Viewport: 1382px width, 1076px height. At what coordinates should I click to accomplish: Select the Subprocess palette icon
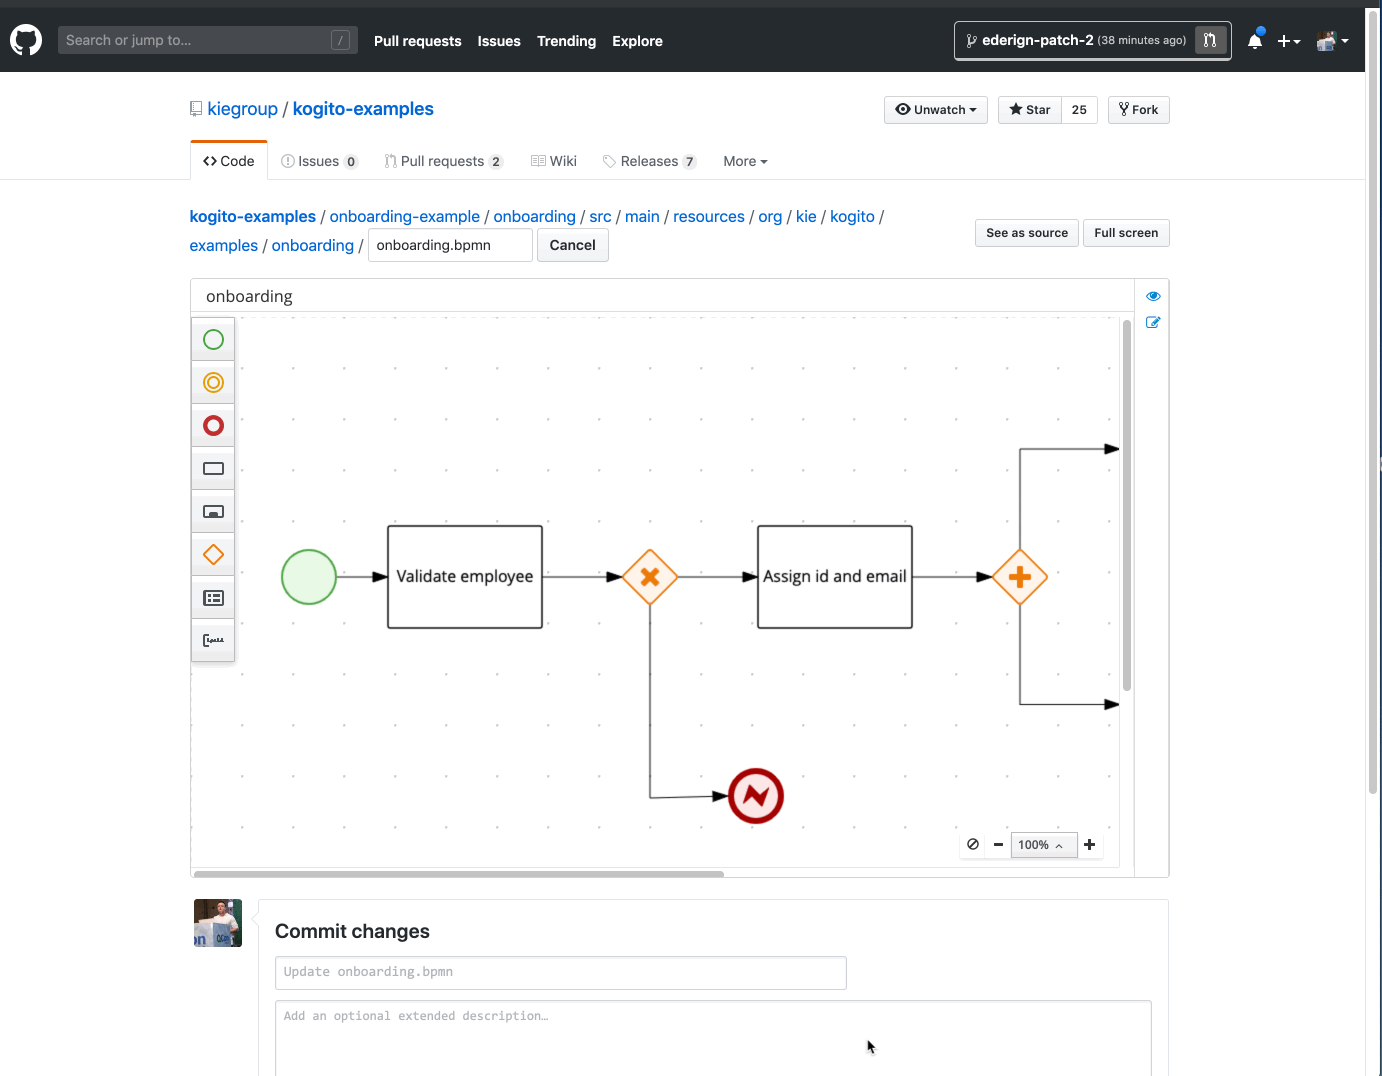coord(213,512)
